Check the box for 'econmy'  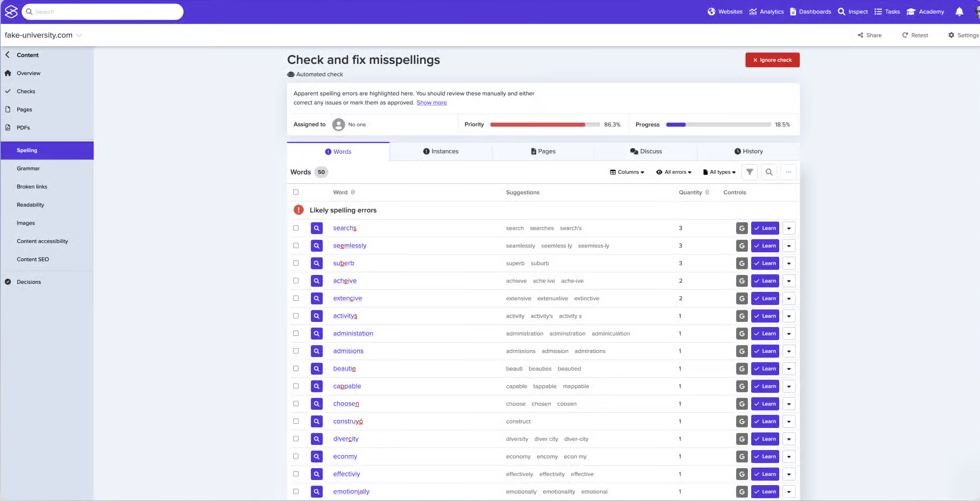click(296, 456)
